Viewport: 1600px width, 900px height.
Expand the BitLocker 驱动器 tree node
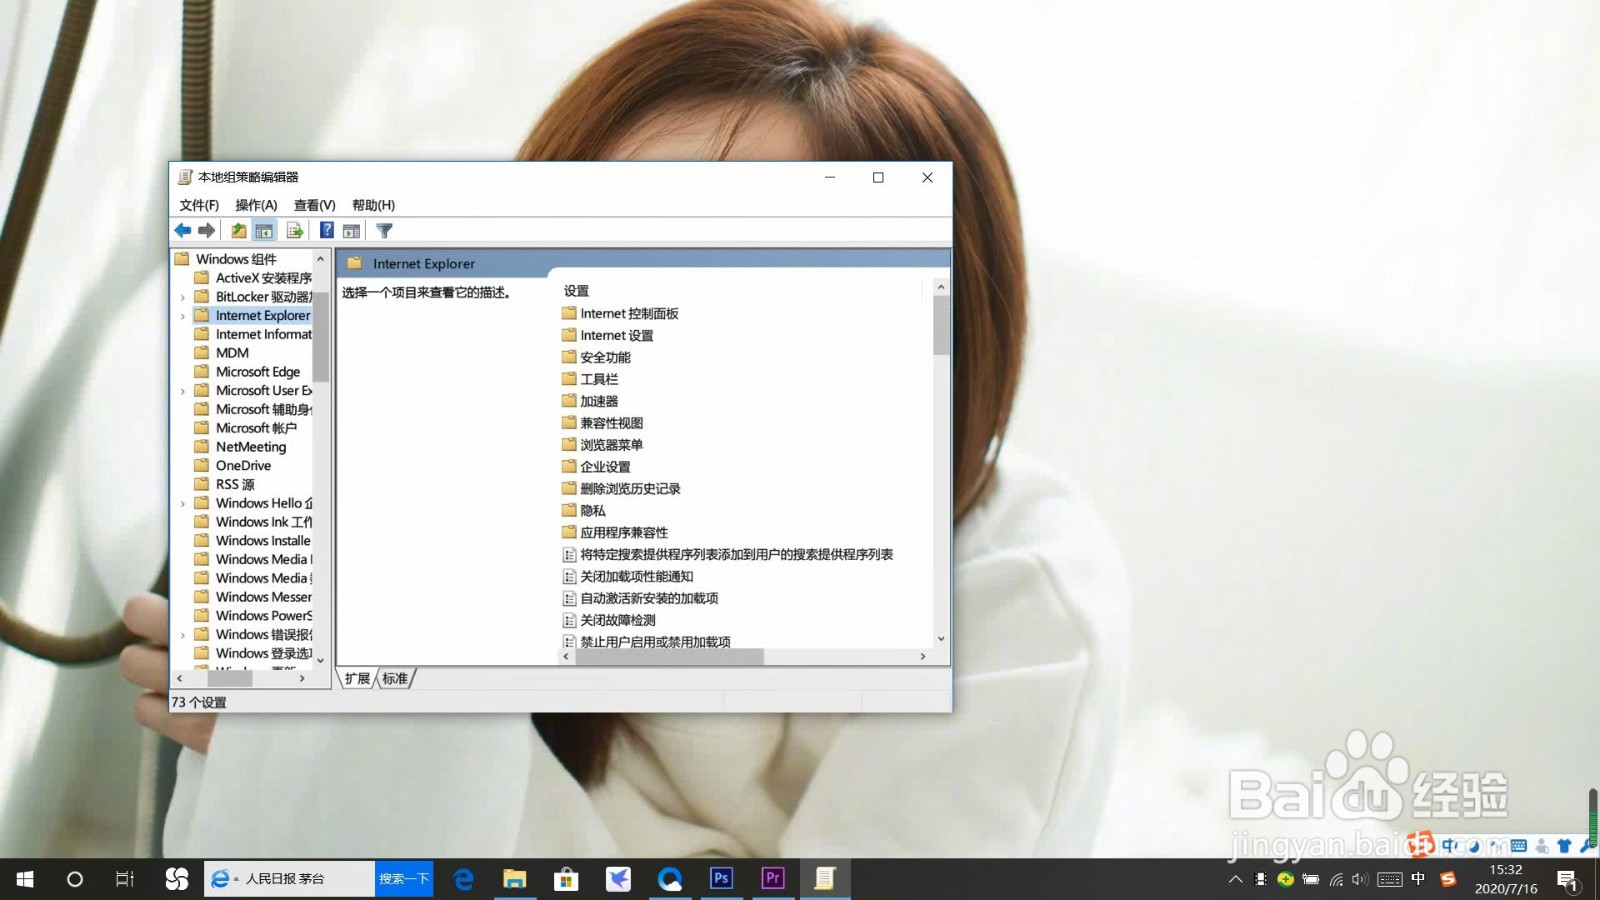coord(183,297)
